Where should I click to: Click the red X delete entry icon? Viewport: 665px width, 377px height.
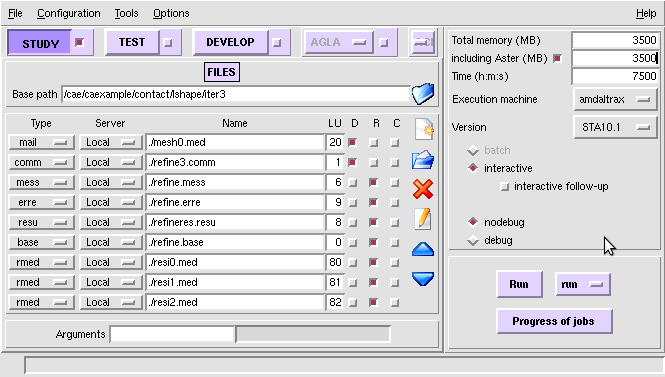(423, 189)
